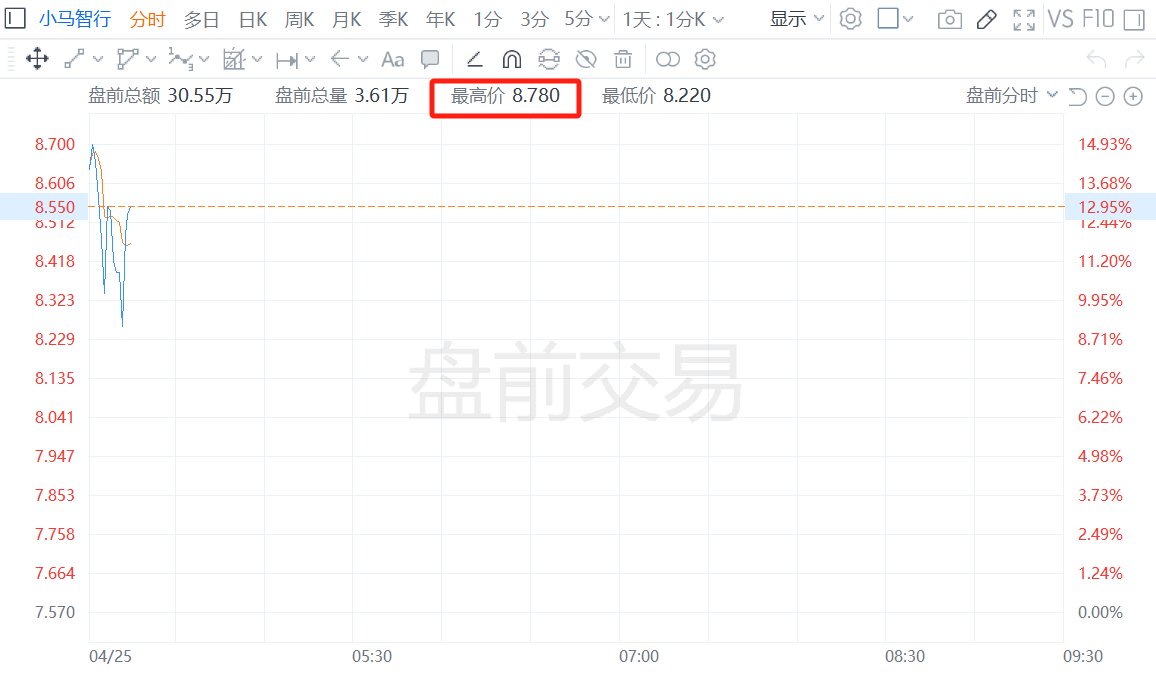Open the 显示 display dropdown

pyautogui.click(x=797, y=19)
